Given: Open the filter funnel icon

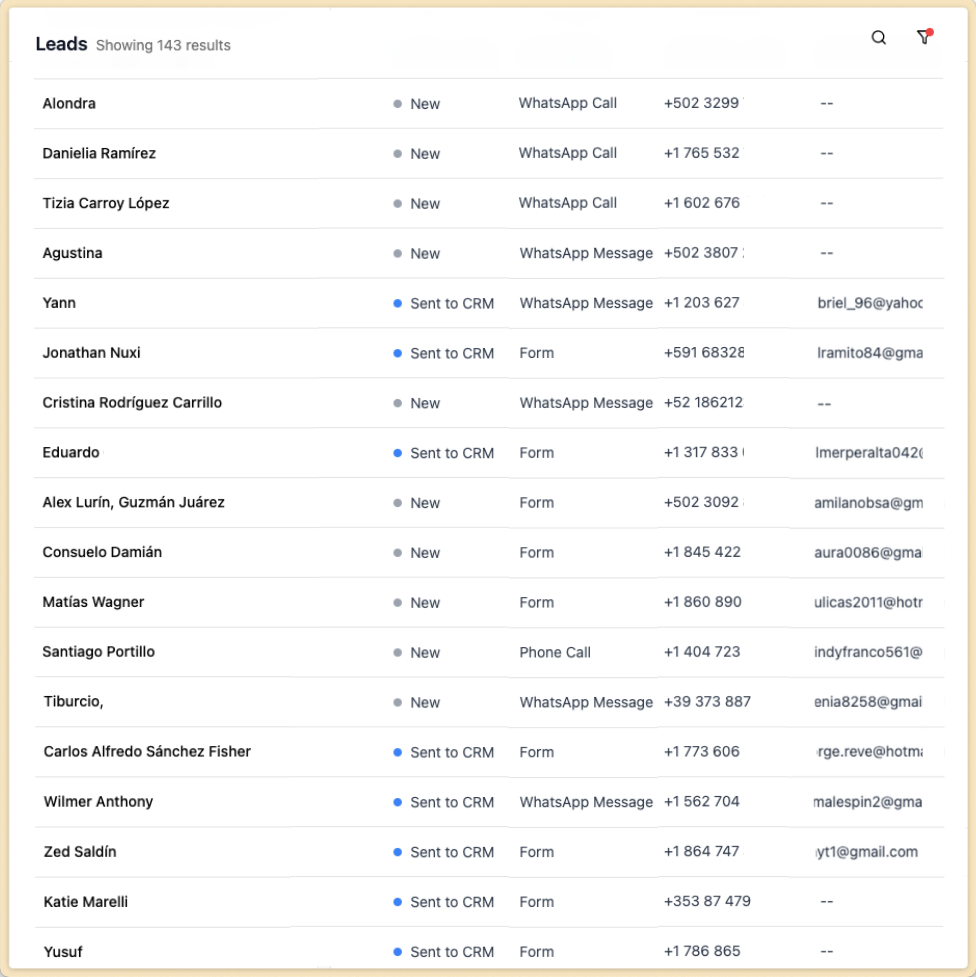Looking at the screenshot, I should (923, 38).
